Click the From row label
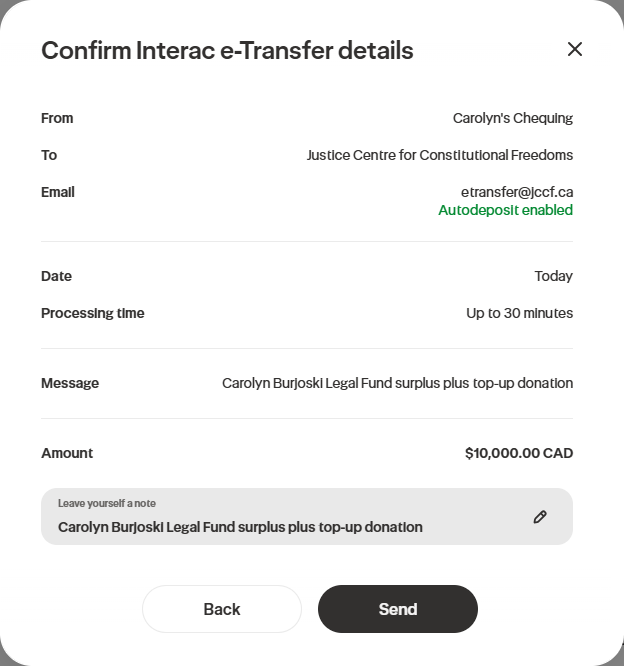Screen dimensions: 624x666 coord(57,118)
